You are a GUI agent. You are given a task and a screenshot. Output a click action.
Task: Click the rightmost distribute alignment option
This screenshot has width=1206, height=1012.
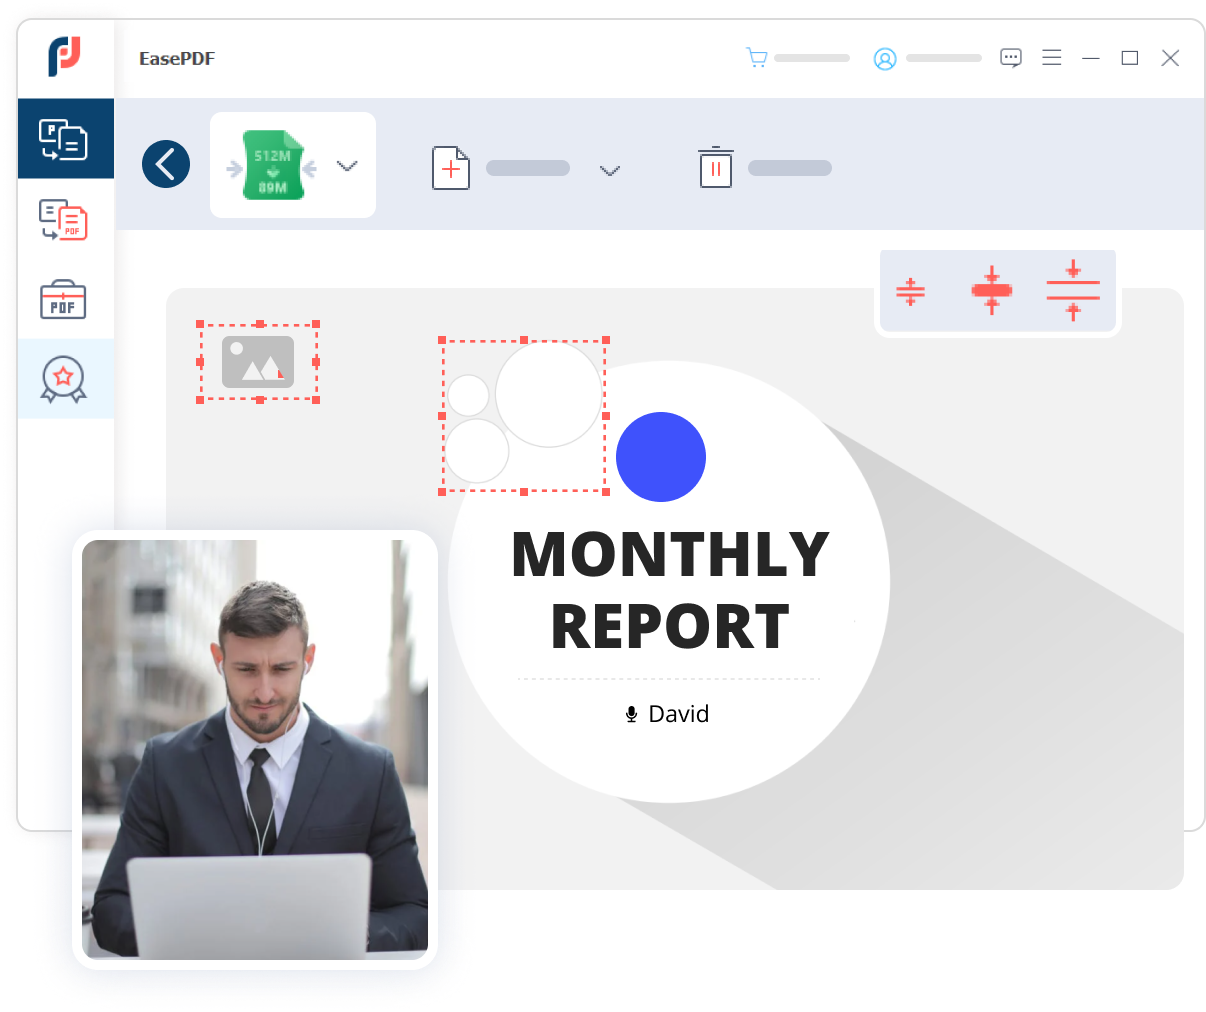click(x=1074, y=291)
